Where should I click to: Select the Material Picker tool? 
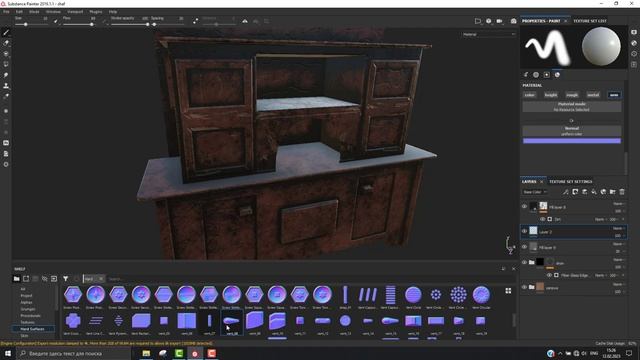click(x=6, y=97)
